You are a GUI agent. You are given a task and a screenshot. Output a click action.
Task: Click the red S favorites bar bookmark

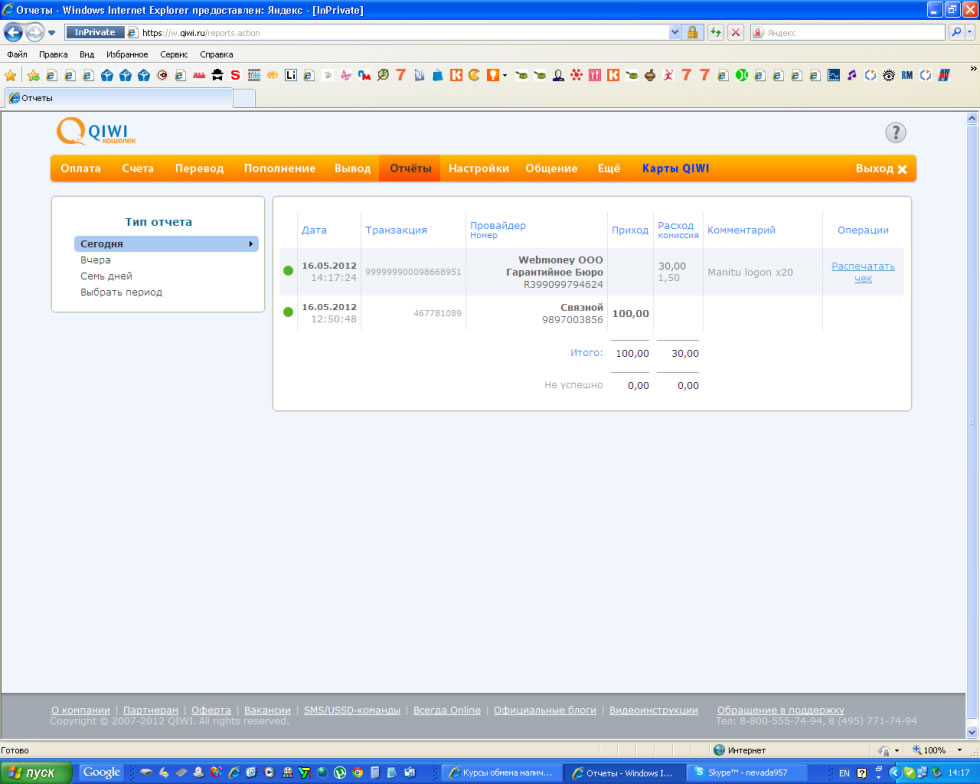tap(235, 75)
